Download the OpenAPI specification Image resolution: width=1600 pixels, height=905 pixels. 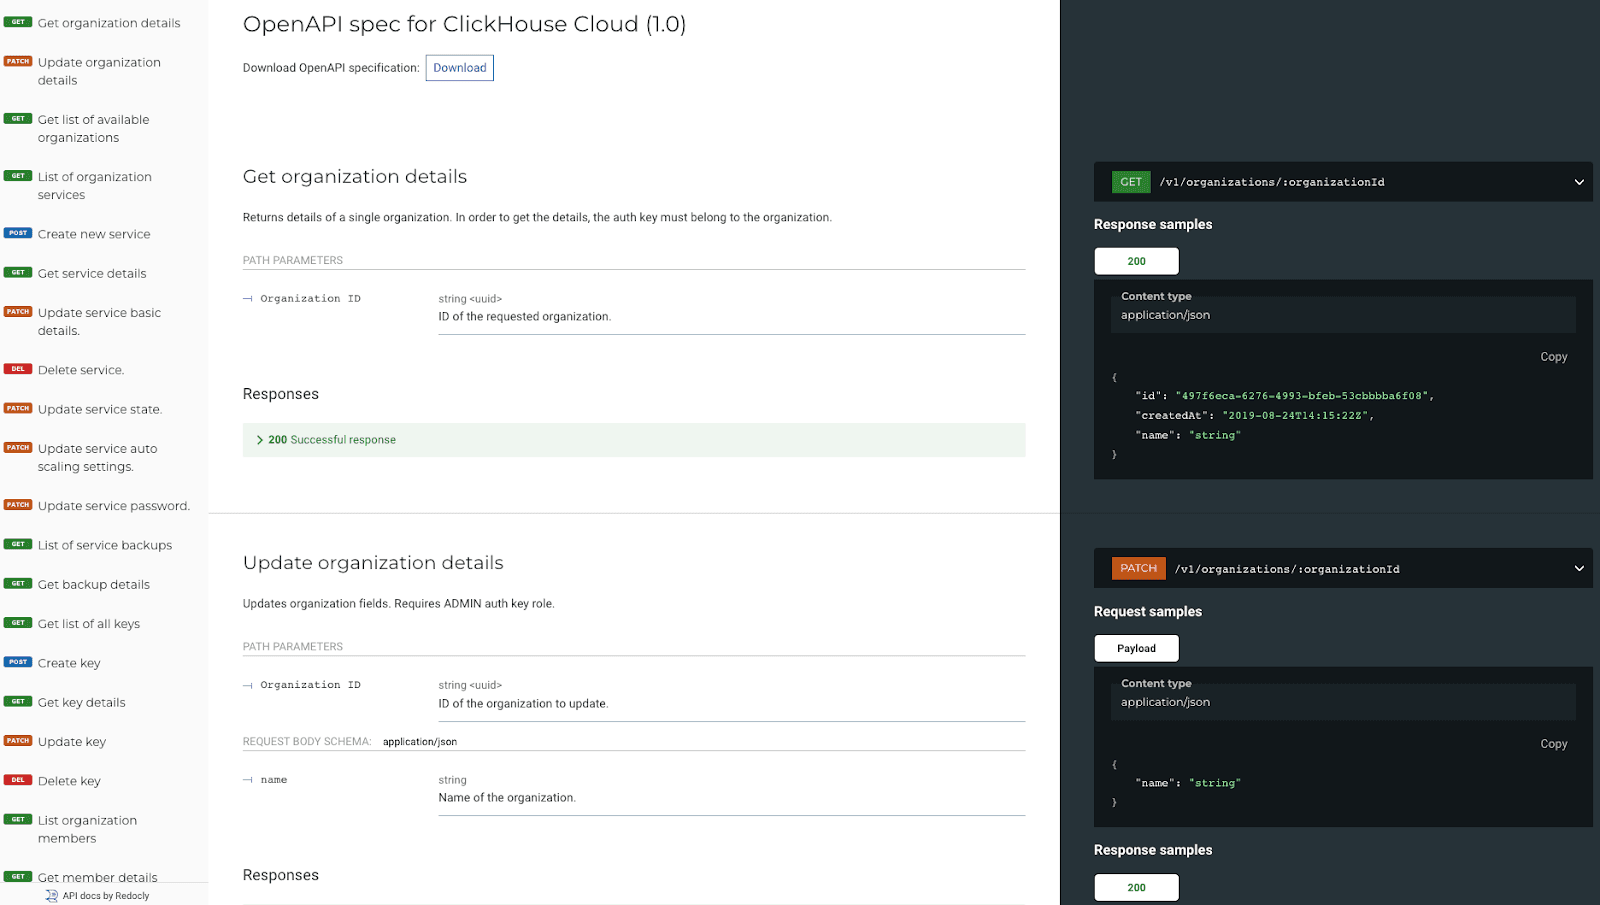point(459,68)
